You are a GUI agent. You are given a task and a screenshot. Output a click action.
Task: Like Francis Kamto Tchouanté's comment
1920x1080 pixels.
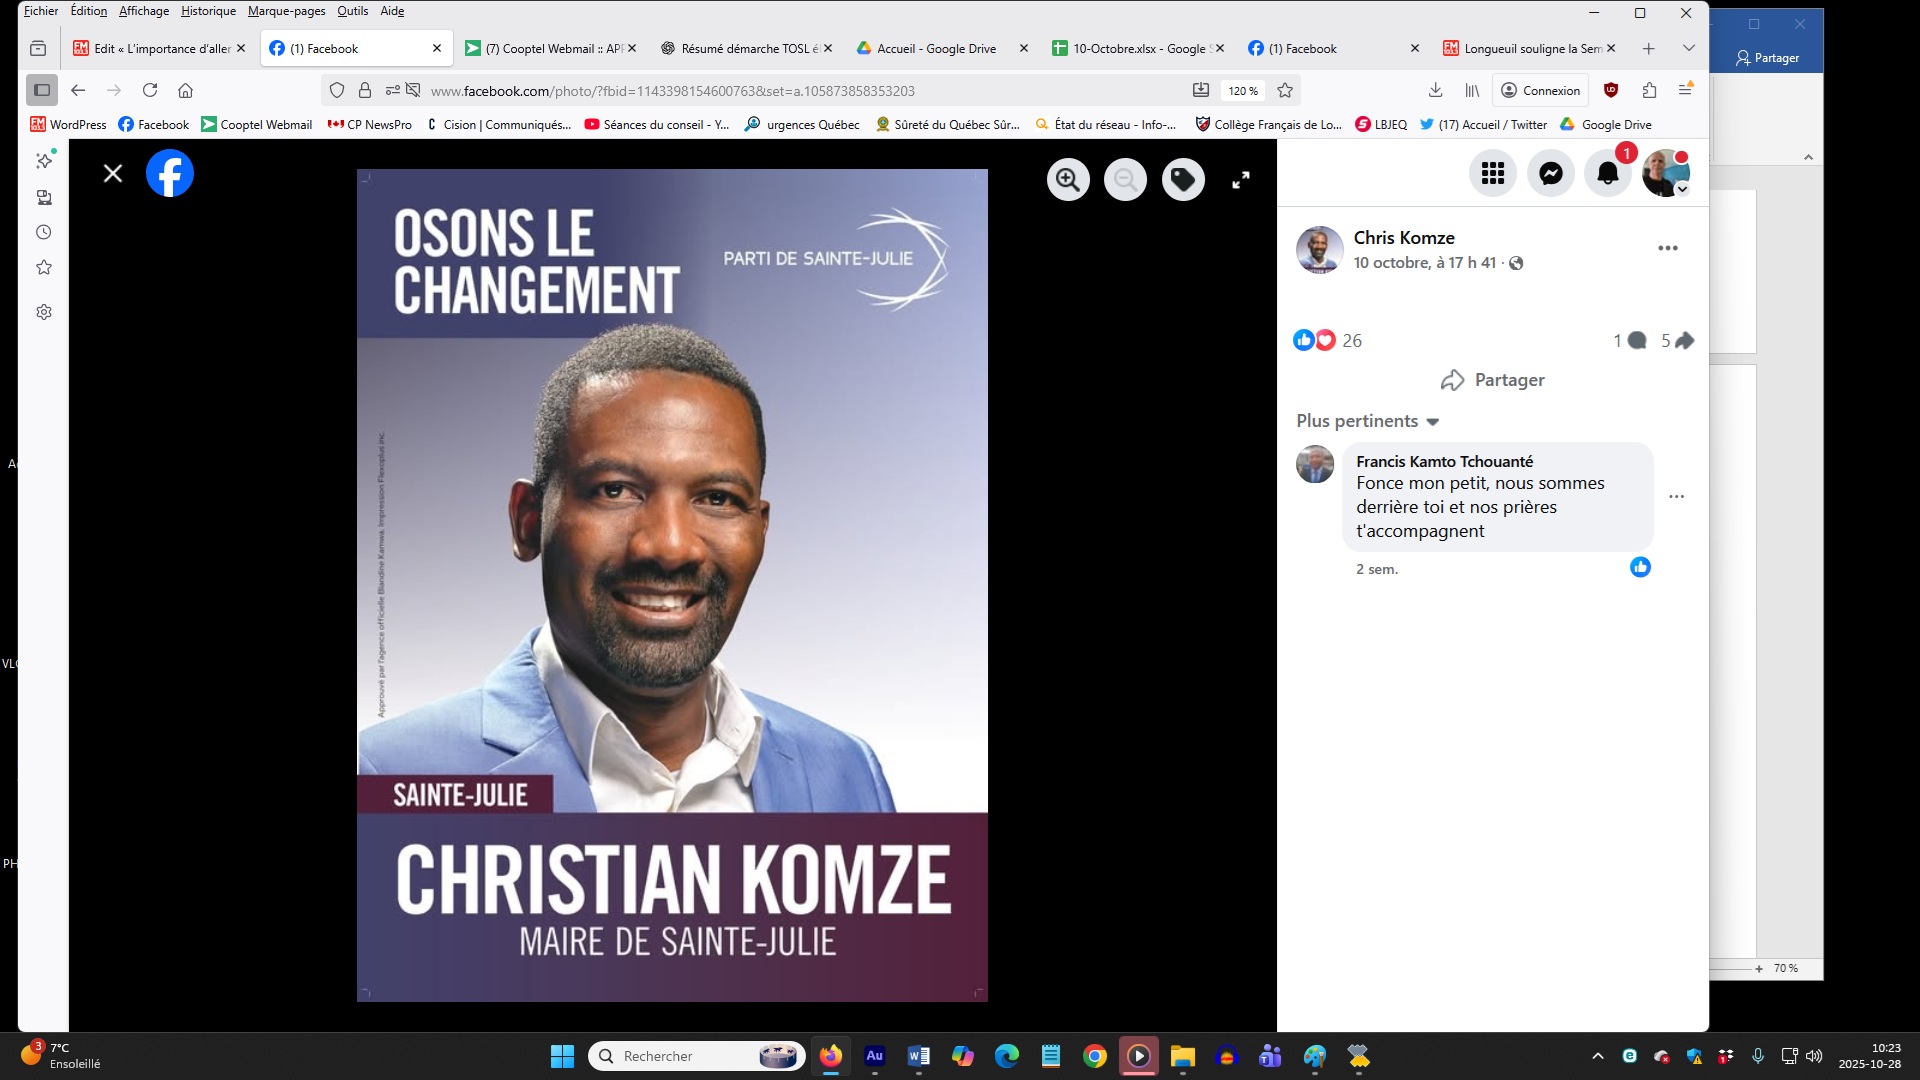(x=1640, y=568)
